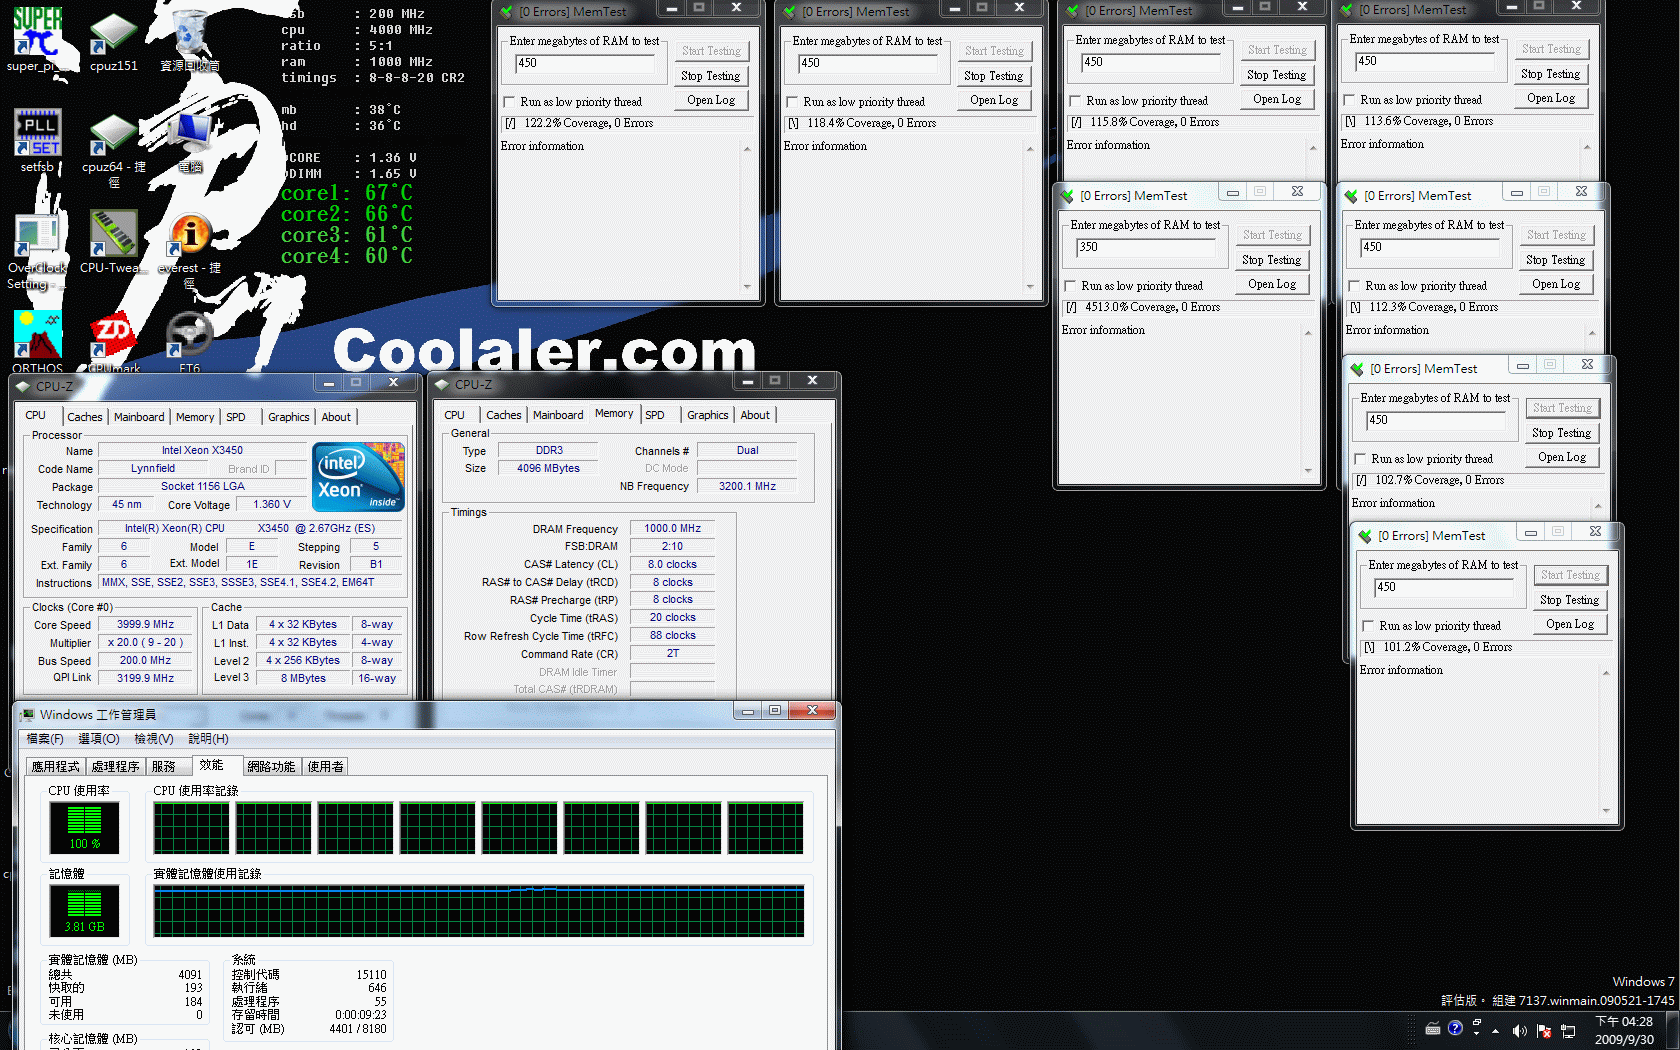Click the "Intel Xeon X3450" name value in CPU-Z
The width and height of the screenshot is (1680, 1050).
coord(202,451)
